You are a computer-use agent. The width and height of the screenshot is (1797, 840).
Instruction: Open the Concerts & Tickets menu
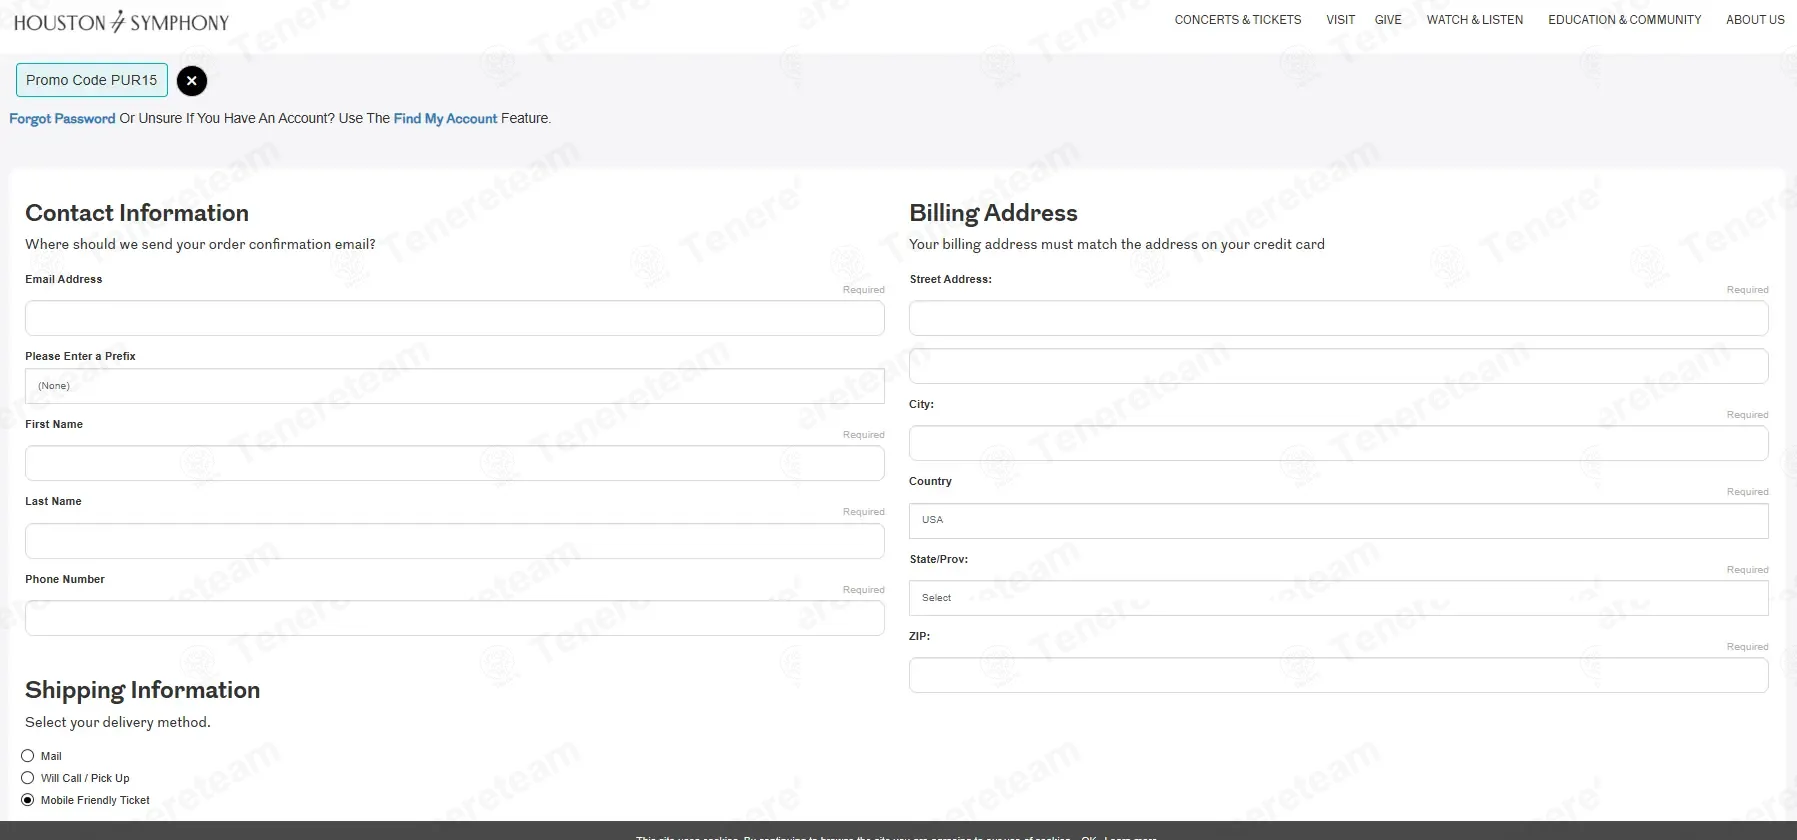coord(1237,20)
